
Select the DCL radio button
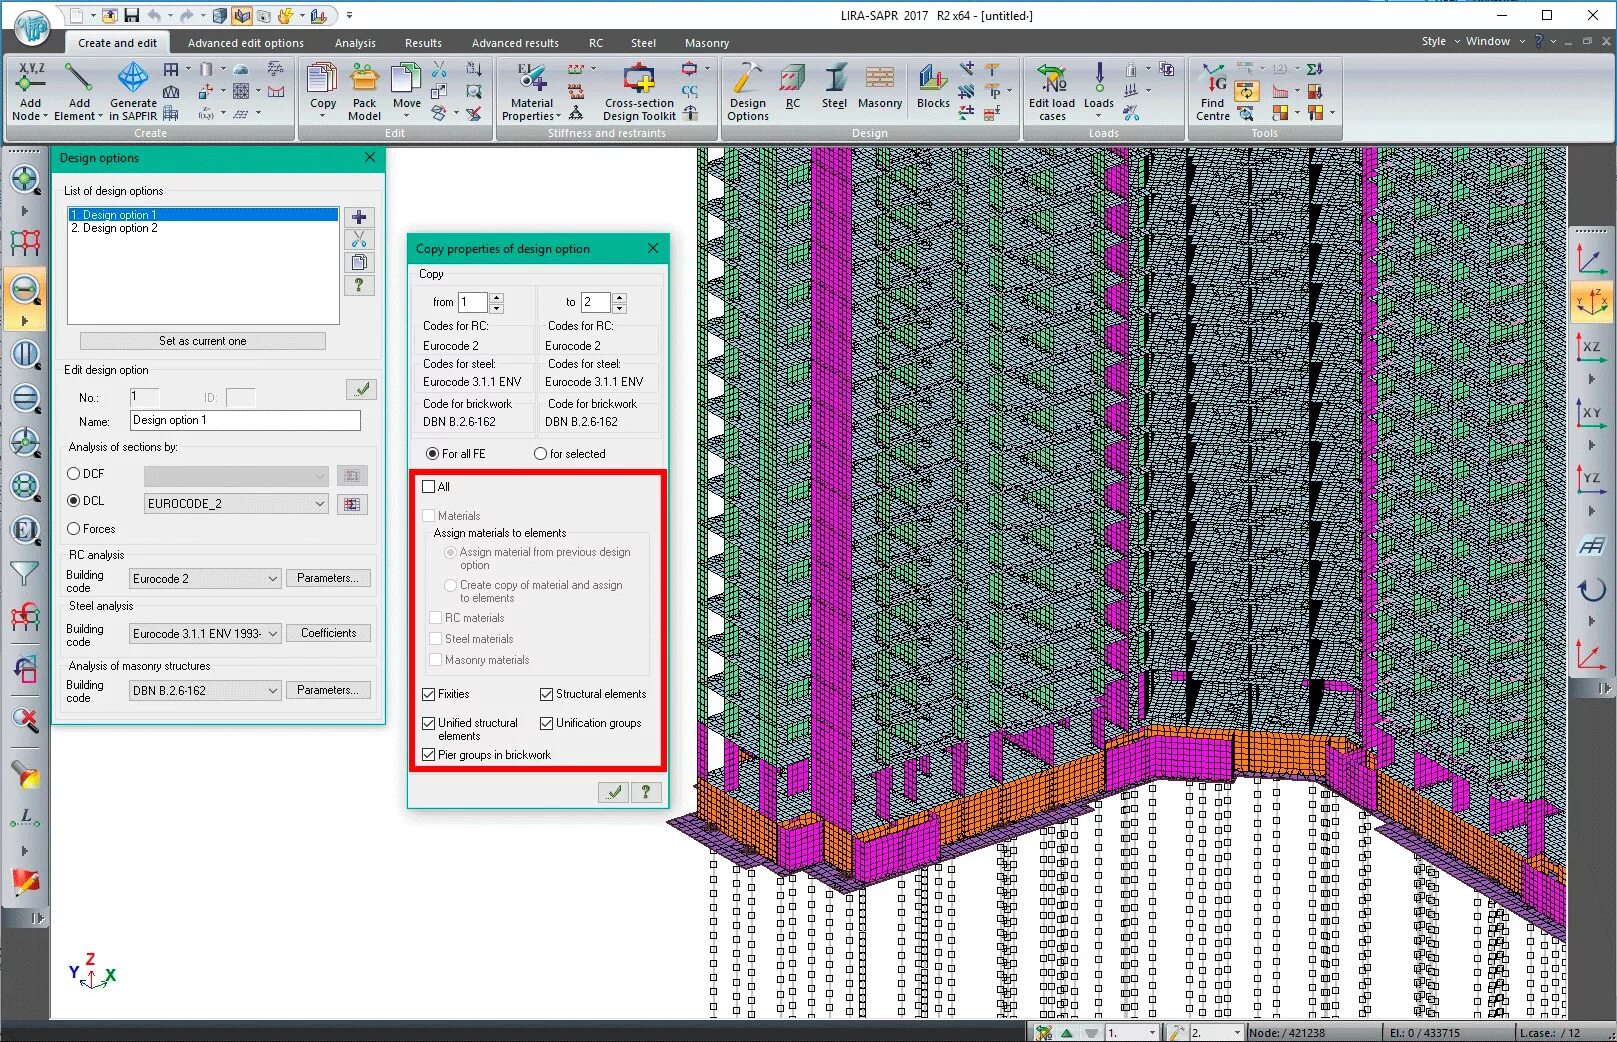tap(74, 501)
